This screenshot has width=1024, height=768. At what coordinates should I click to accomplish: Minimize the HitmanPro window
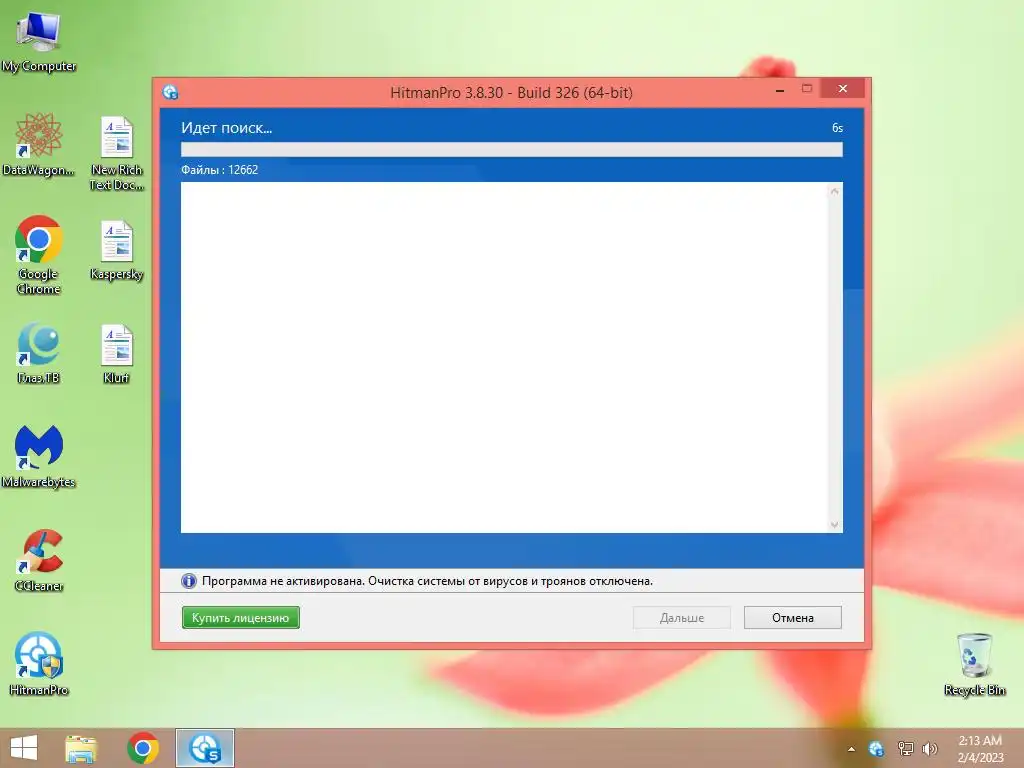point(780,90)
